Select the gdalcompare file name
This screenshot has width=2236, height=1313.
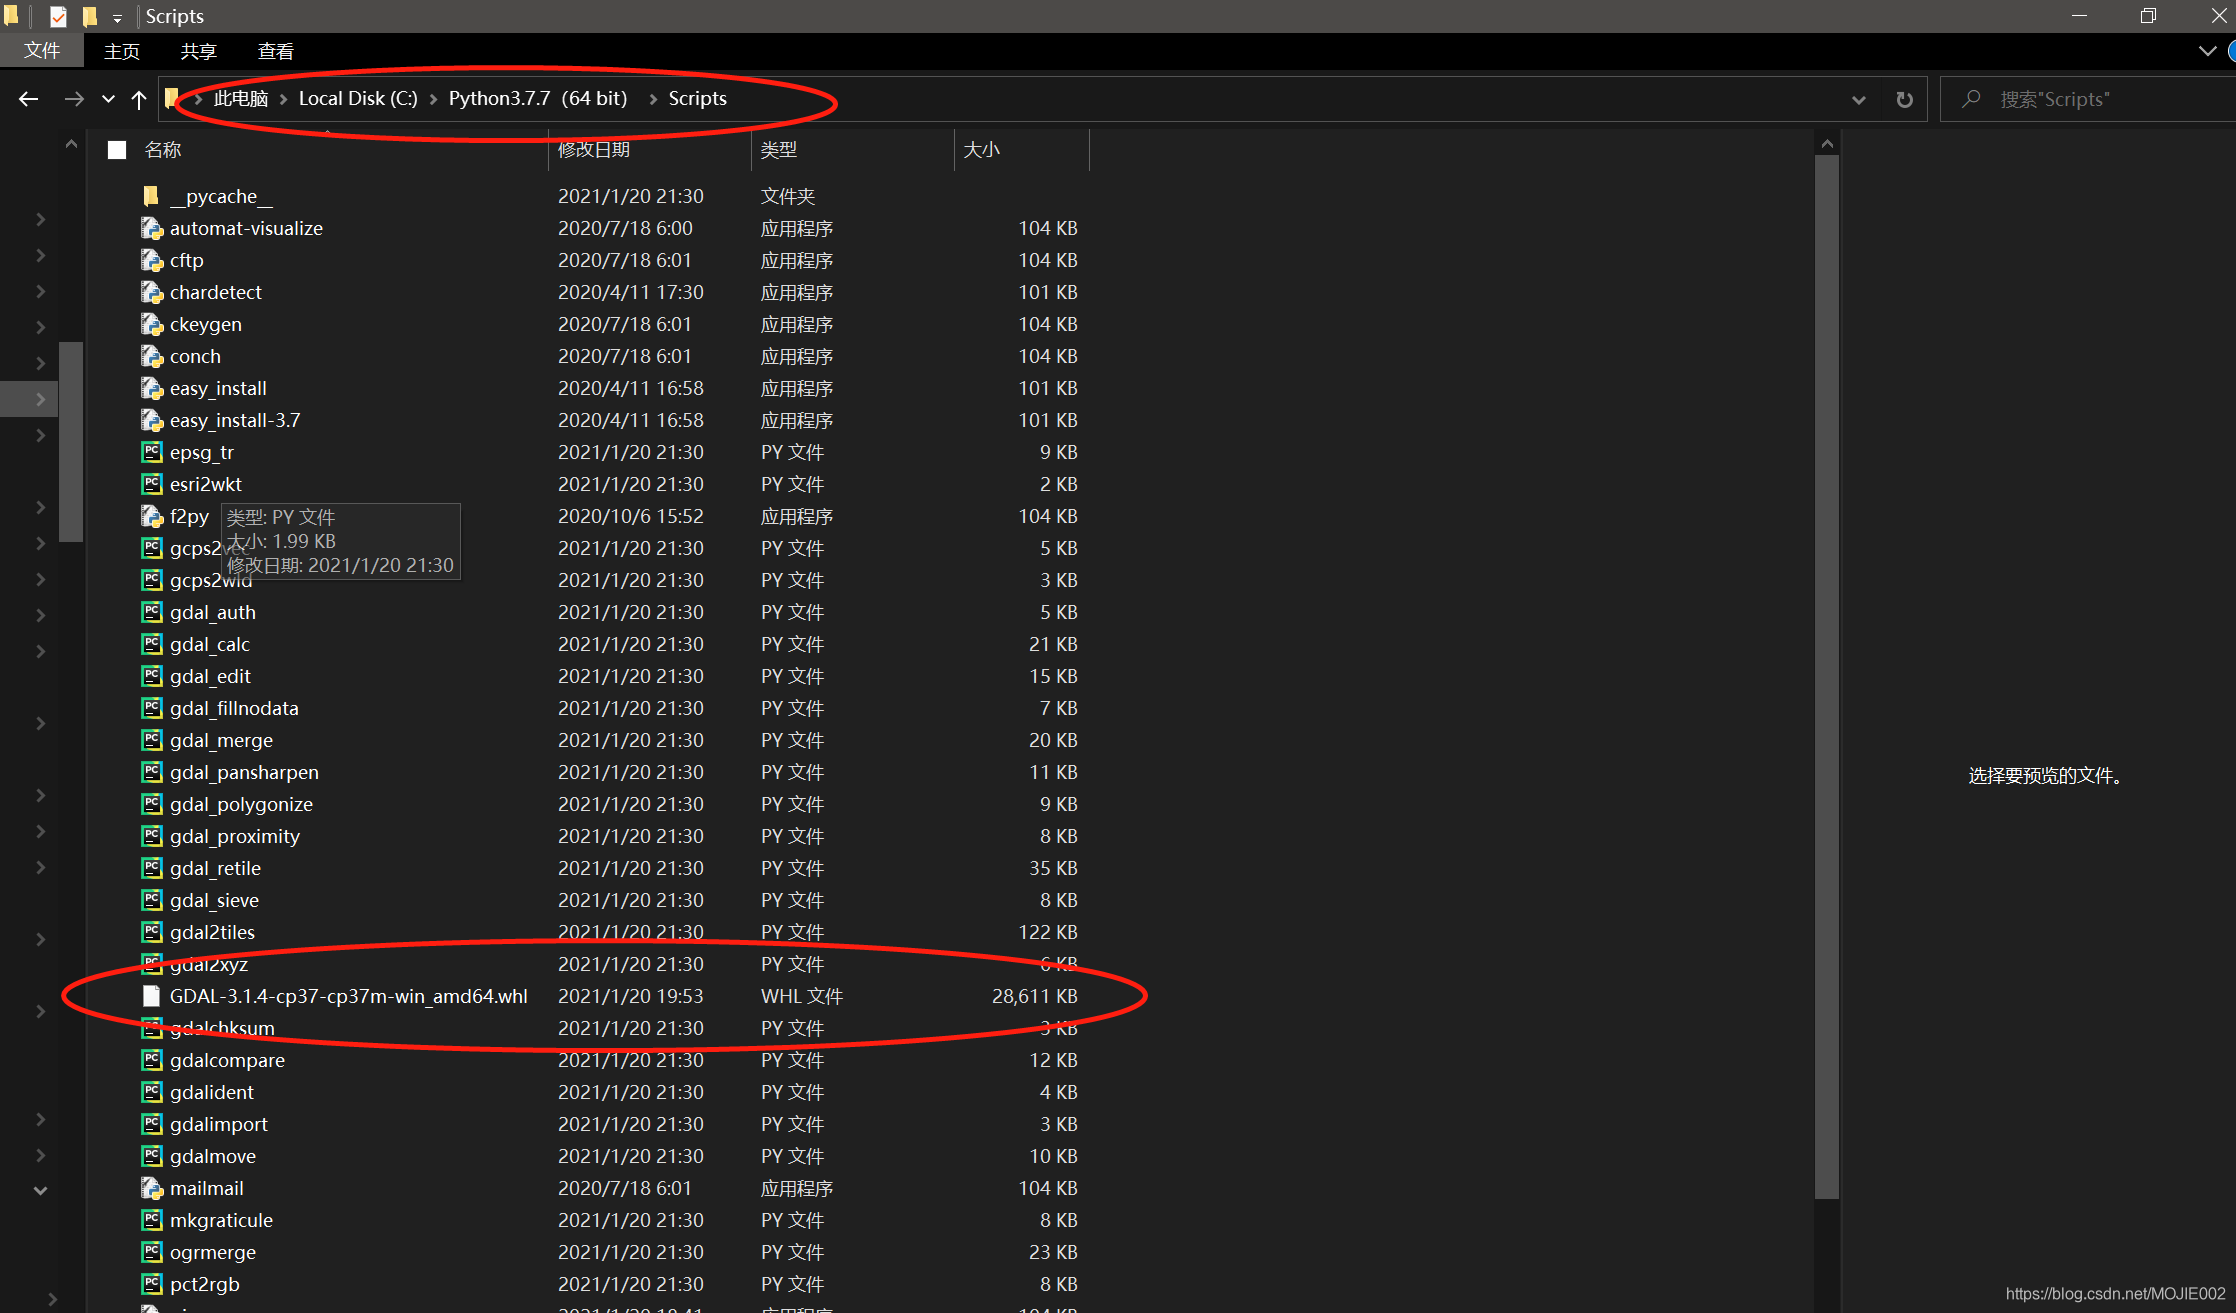(x=227, y=1060)
